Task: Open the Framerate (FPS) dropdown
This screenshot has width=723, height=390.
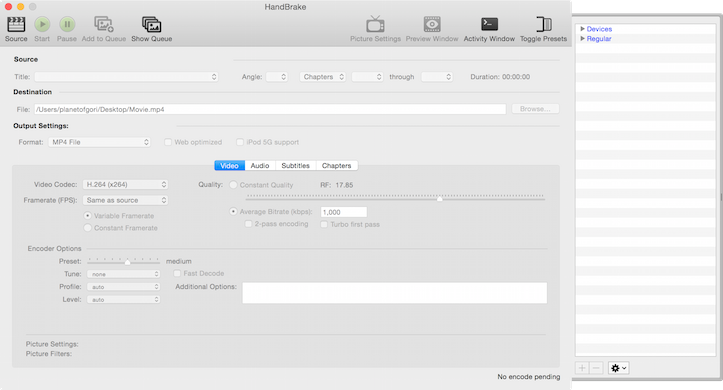Action: tap(125, 200)
